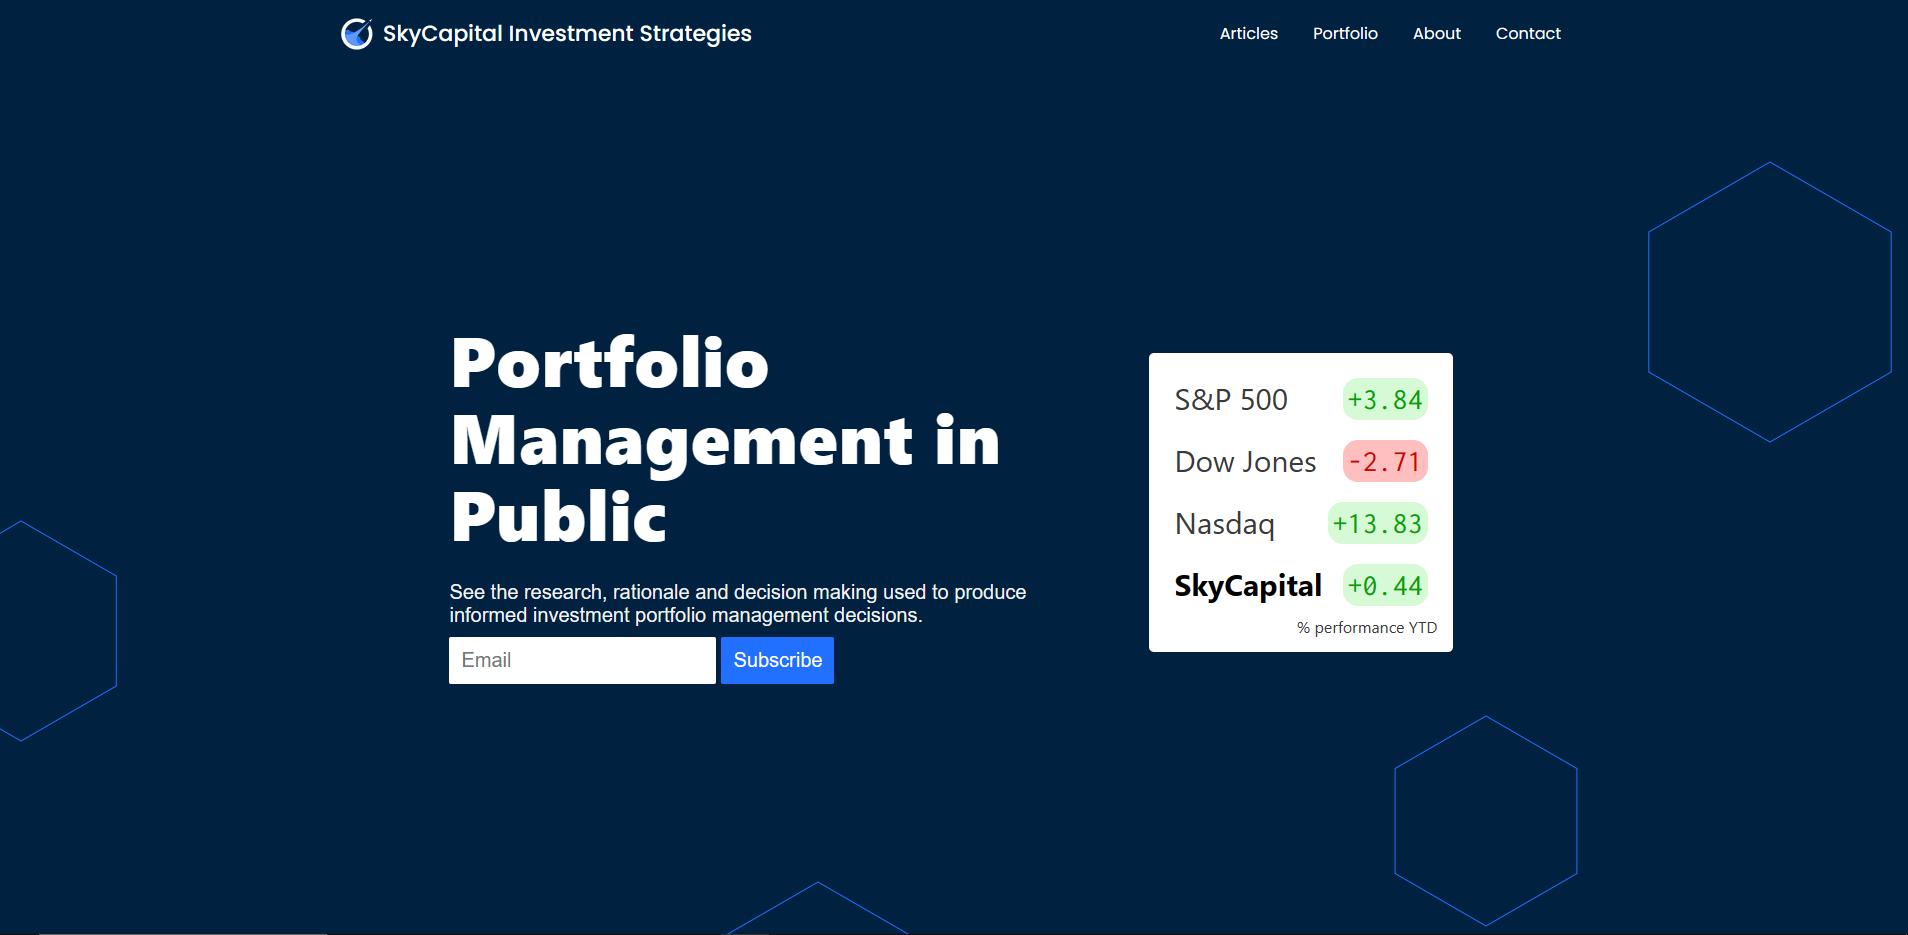Click the Nasdaq +13.83 green badge
Screen dimensions: 1908x935
point(1377,524)
